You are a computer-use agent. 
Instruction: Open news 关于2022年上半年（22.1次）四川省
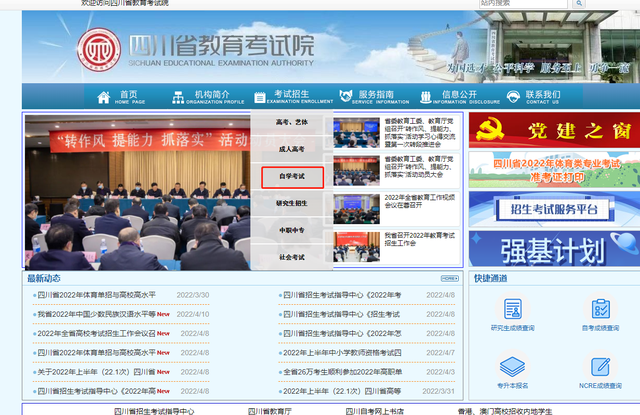pyautogui.click(x=96, y=372)
